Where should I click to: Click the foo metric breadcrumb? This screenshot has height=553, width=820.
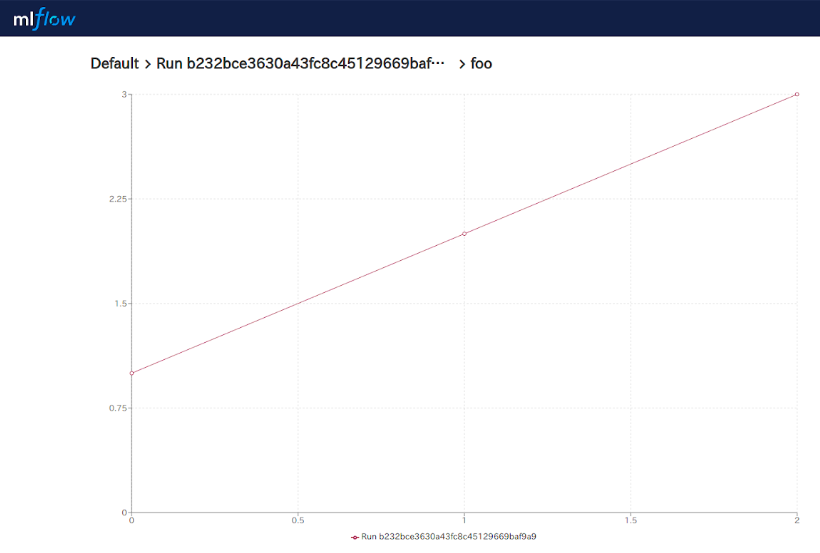(x=481, y=63)
